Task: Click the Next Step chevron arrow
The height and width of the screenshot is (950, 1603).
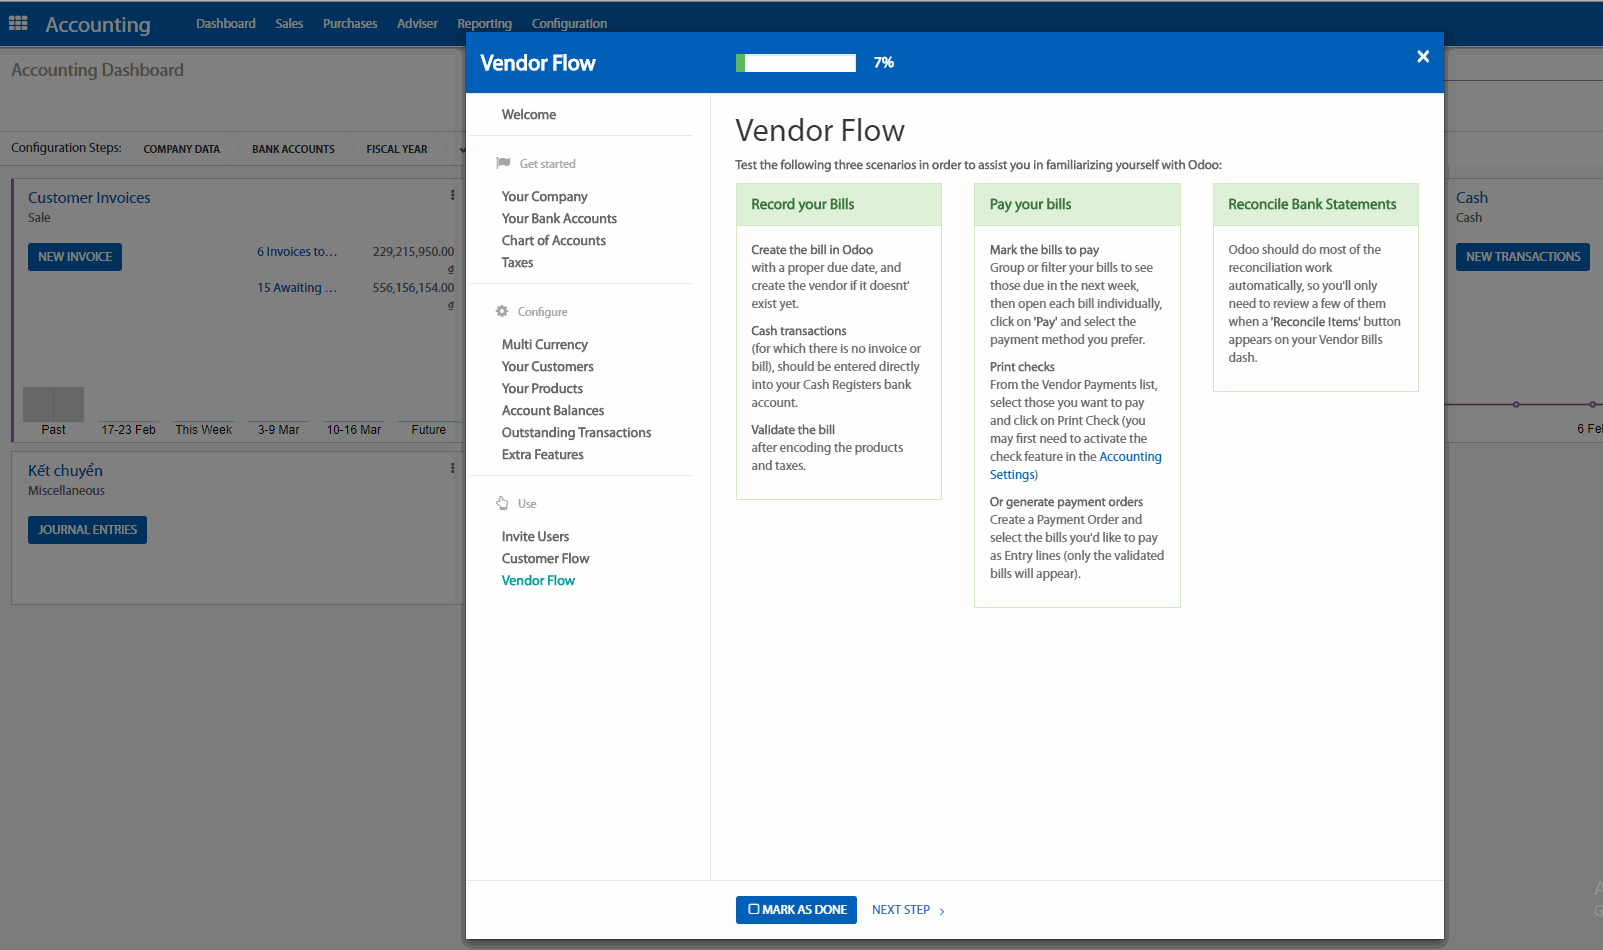Action: (x=942, y=911)
